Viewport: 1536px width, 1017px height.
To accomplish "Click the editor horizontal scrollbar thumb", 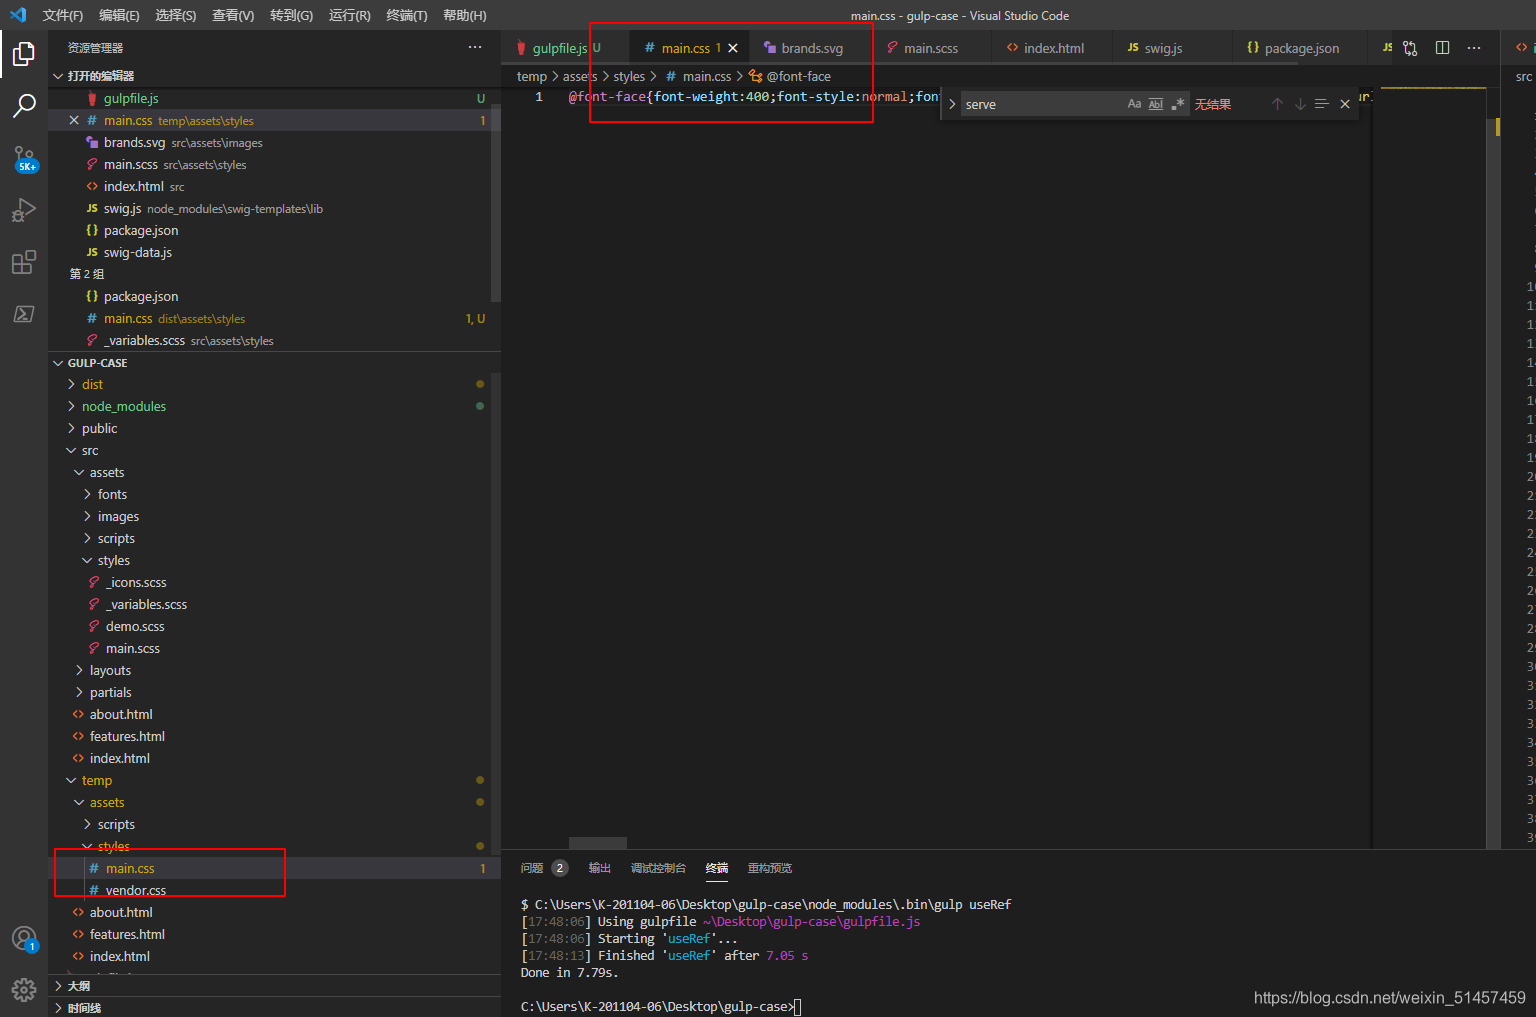I will pos(598,843).
